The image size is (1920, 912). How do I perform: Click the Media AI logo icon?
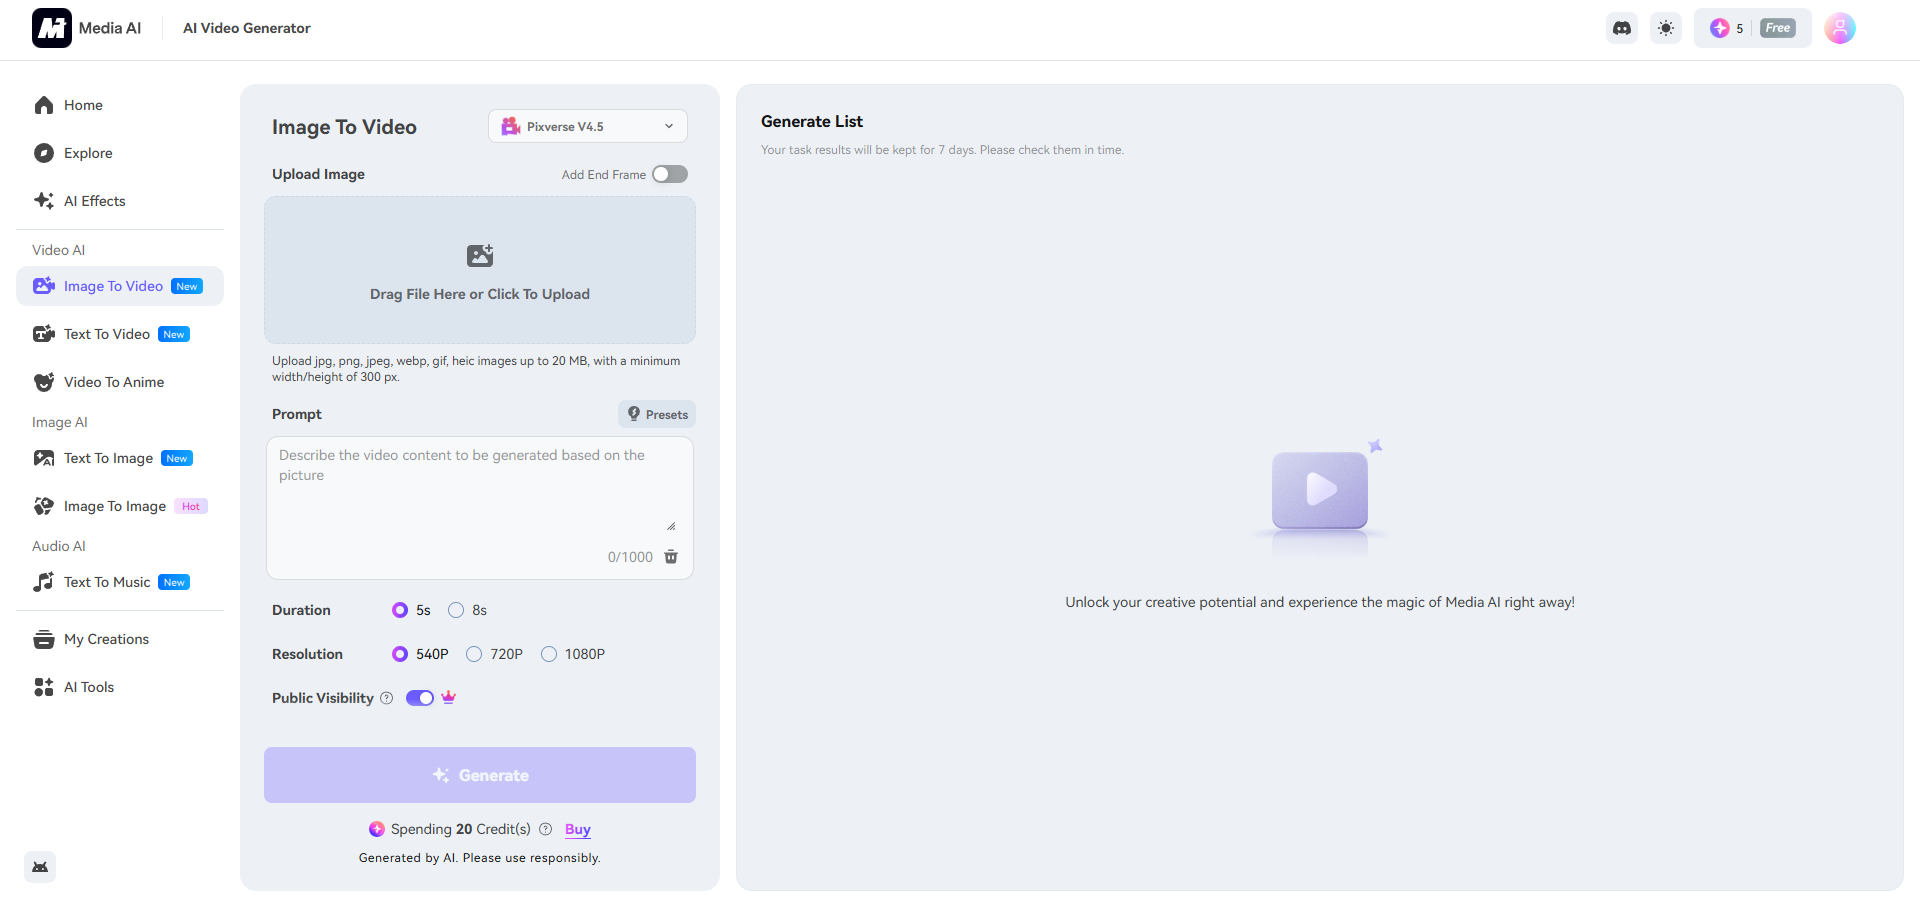coord(52,28)
